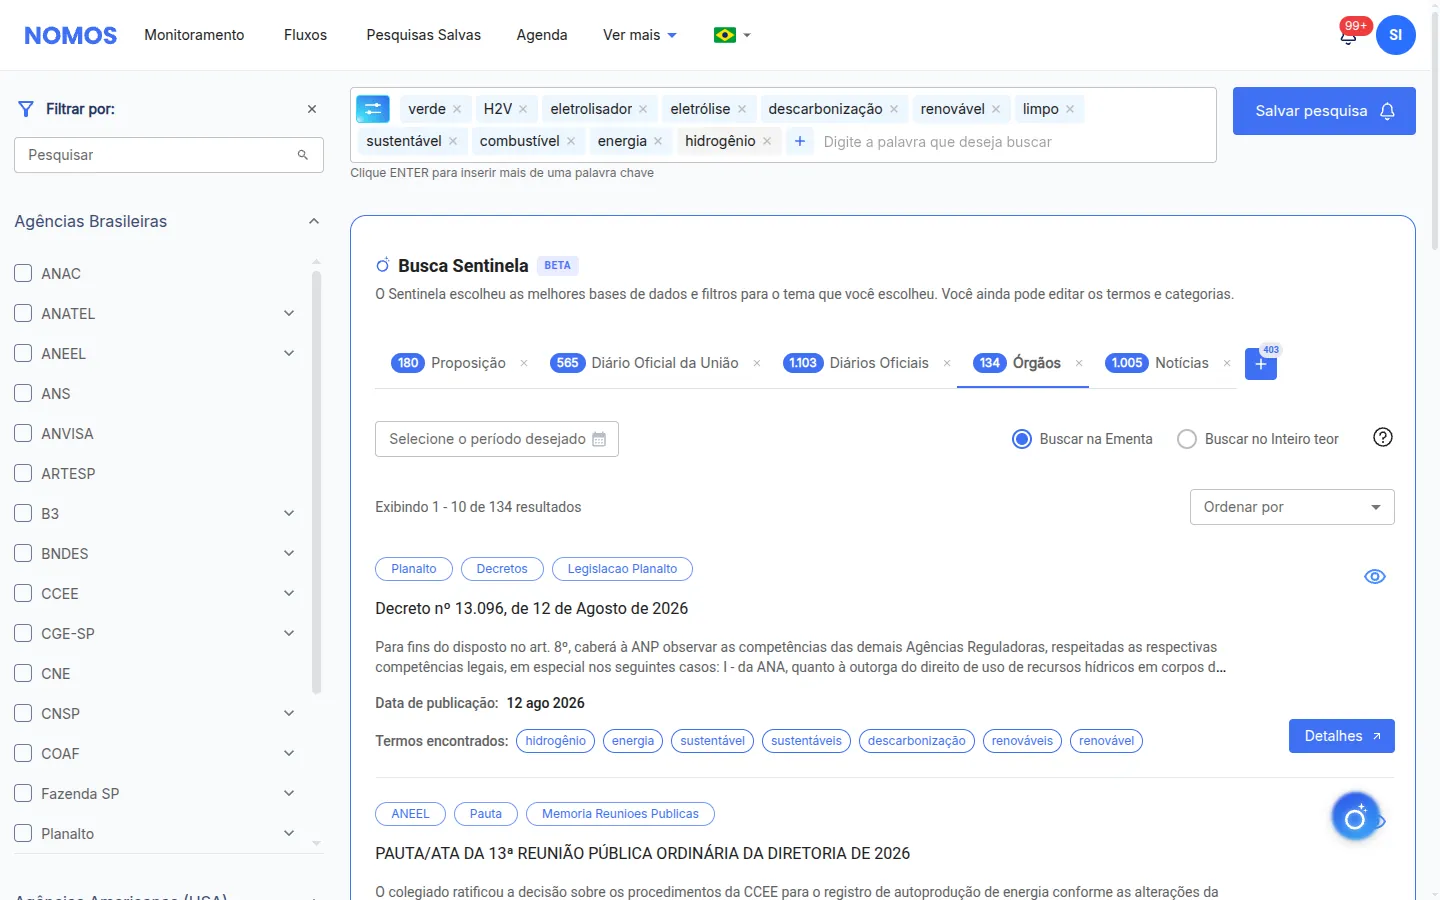The height and width of the screenshot is (900, 1440).
Task: Switch to the Diário Oficial da União tab
Action: [645, 363]
